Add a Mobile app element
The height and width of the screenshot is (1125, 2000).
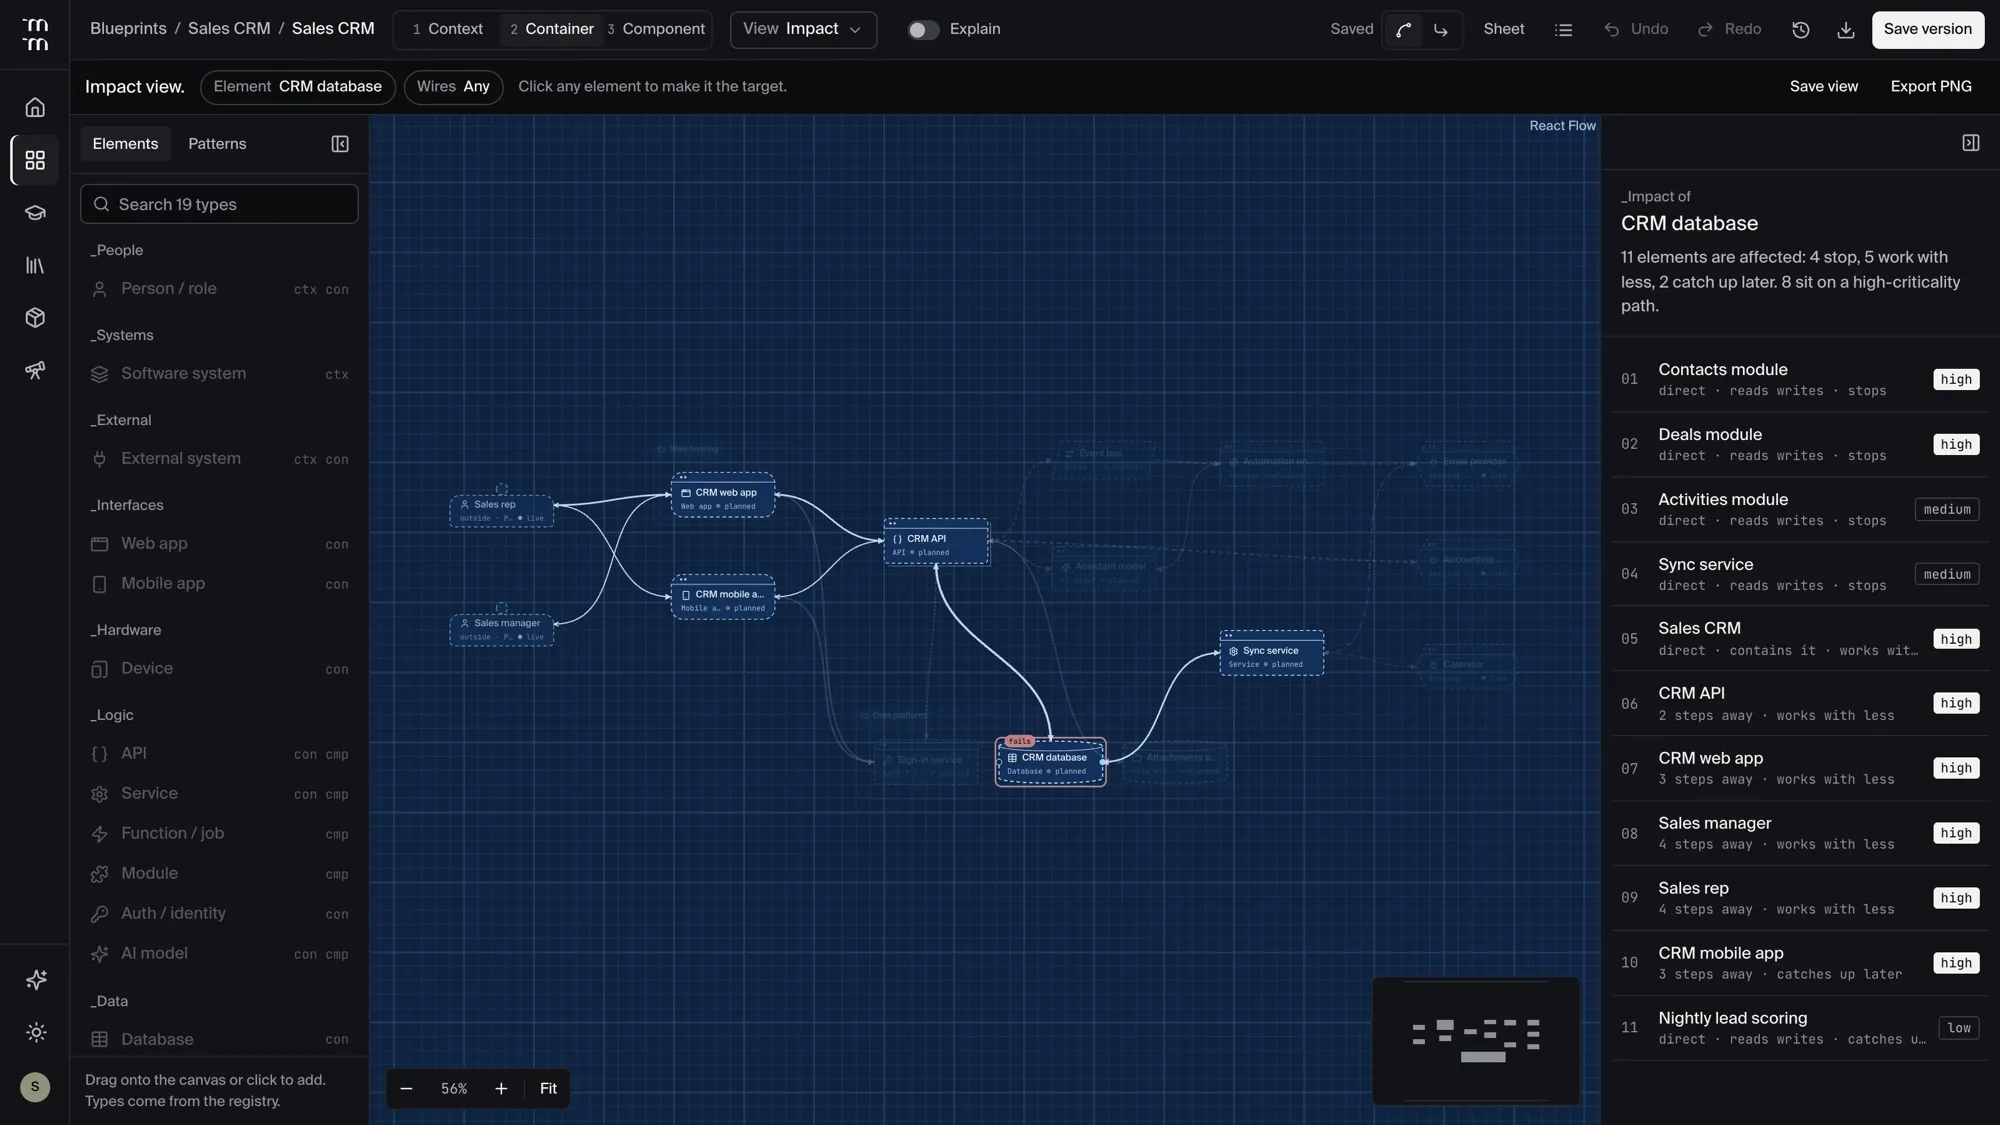click(219, 584)
